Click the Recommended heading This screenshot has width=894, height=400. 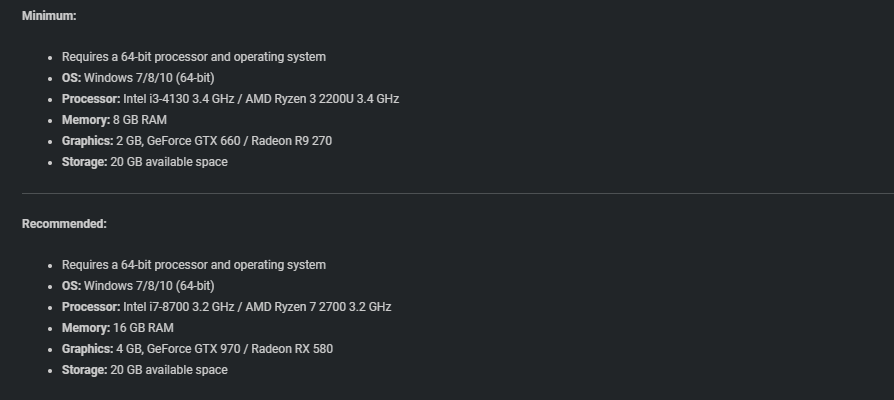(x=64, y=224)
